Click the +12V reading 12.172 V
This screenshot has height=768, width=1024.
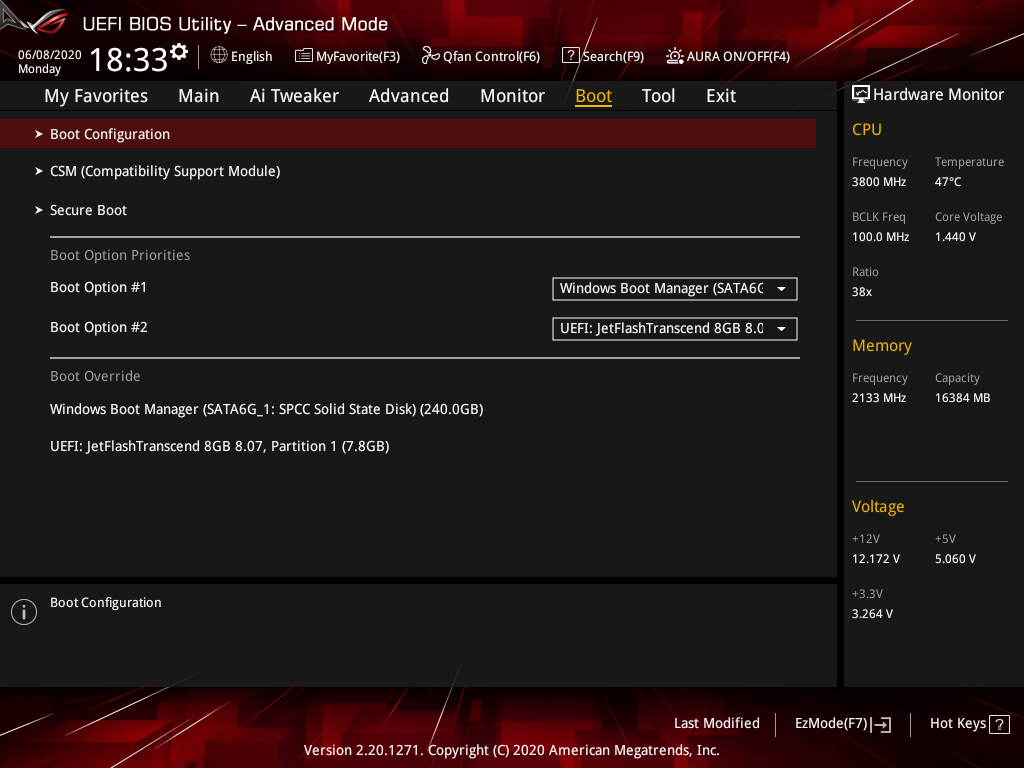tap(875, 559)
